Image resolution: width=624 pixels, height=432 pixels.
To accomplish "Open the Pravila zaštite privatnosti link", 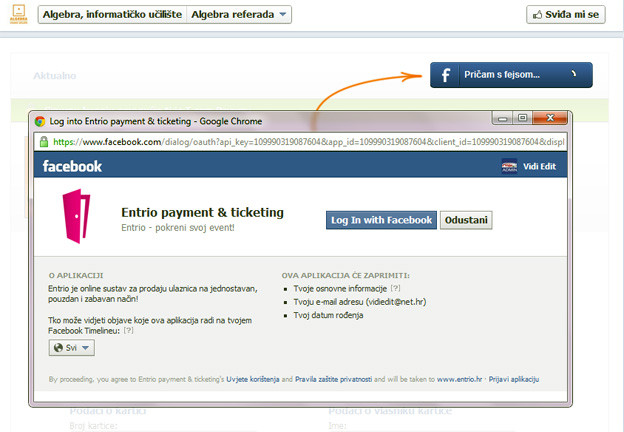I will click(333, 379).
